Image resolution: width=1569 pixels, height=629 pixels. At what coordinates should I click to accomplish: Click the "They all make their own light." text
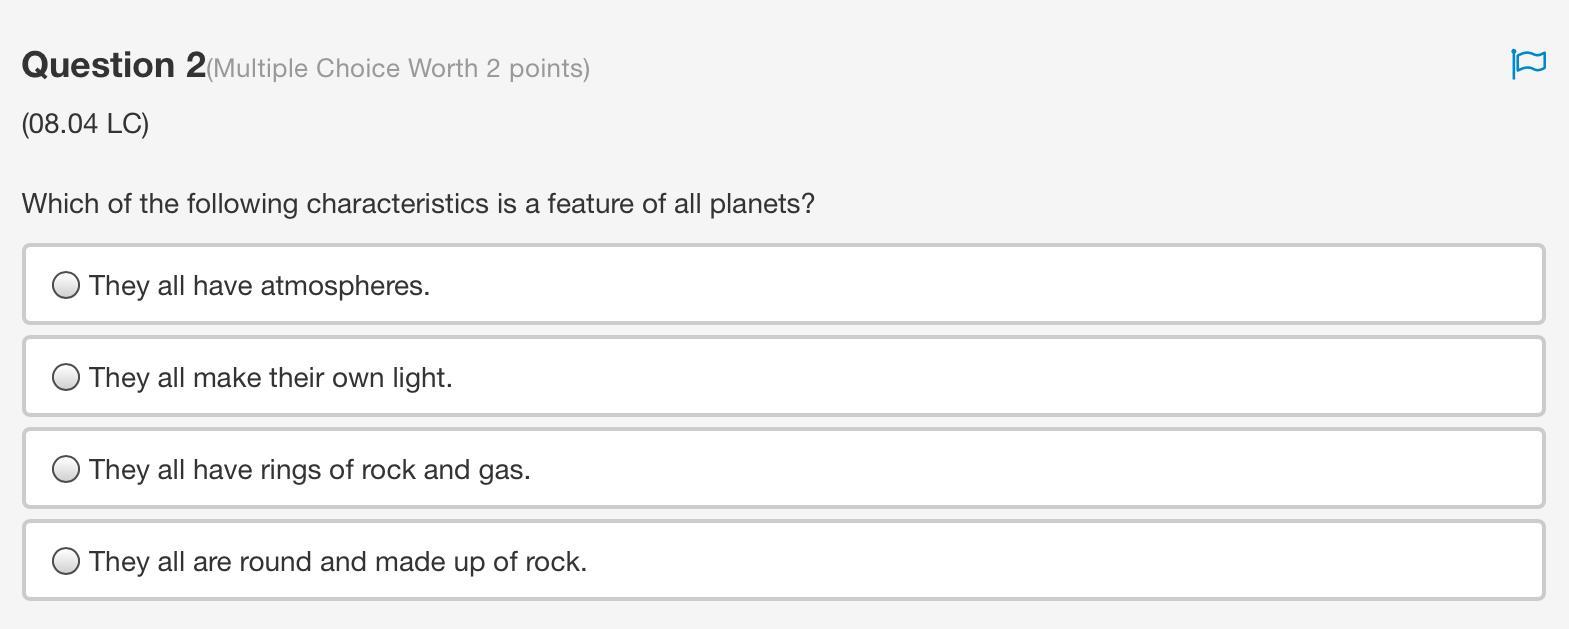pyautogui.click(x=270, y=378)
